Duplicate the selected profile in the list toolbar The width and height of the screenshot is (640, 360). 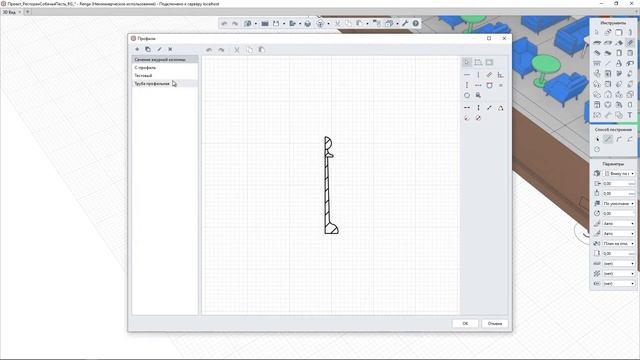[148, 49]
